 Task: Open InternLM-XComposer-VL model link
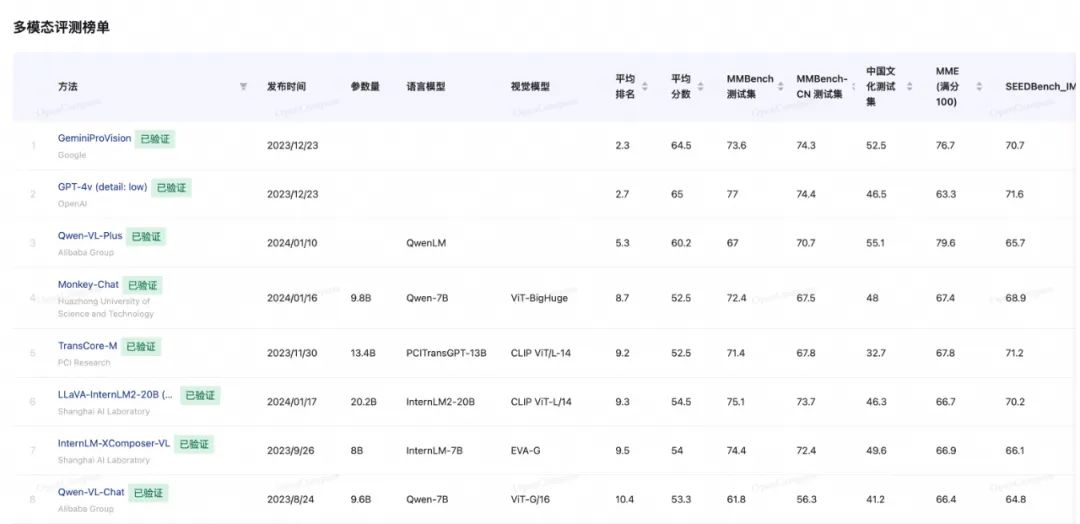click(114, 444)
